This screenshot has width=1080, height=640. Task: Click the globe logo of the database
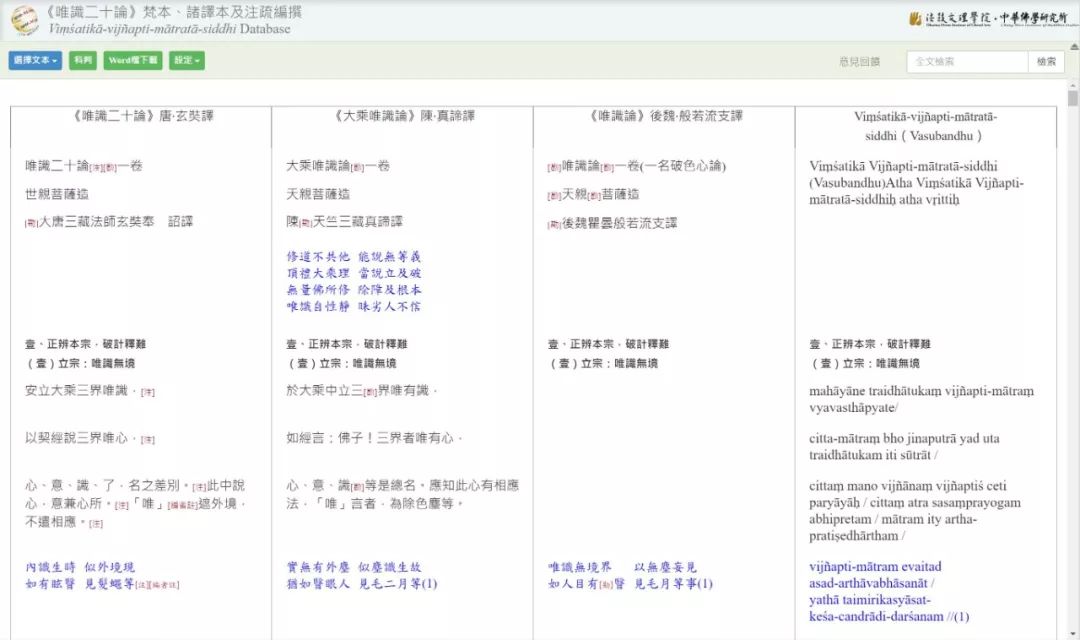click(24, 20)
